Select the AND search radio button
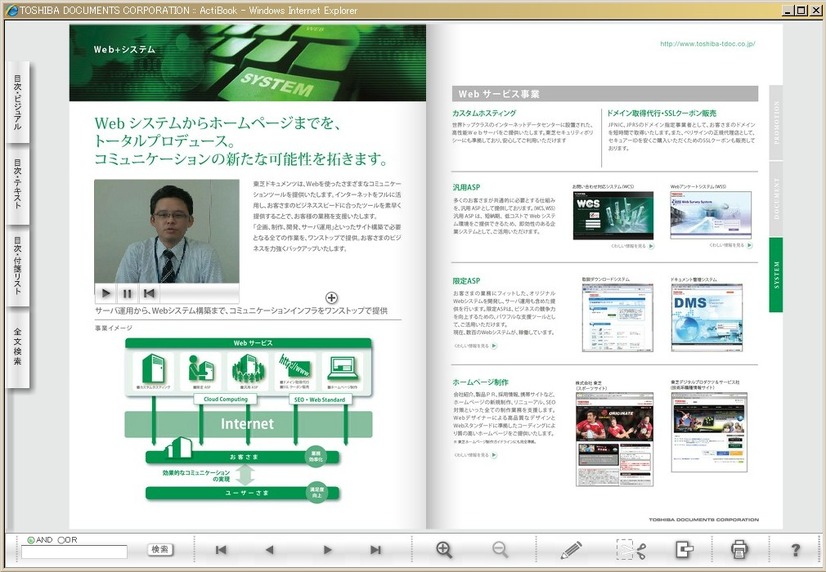 pyautogui.click(x=31, y=540)
